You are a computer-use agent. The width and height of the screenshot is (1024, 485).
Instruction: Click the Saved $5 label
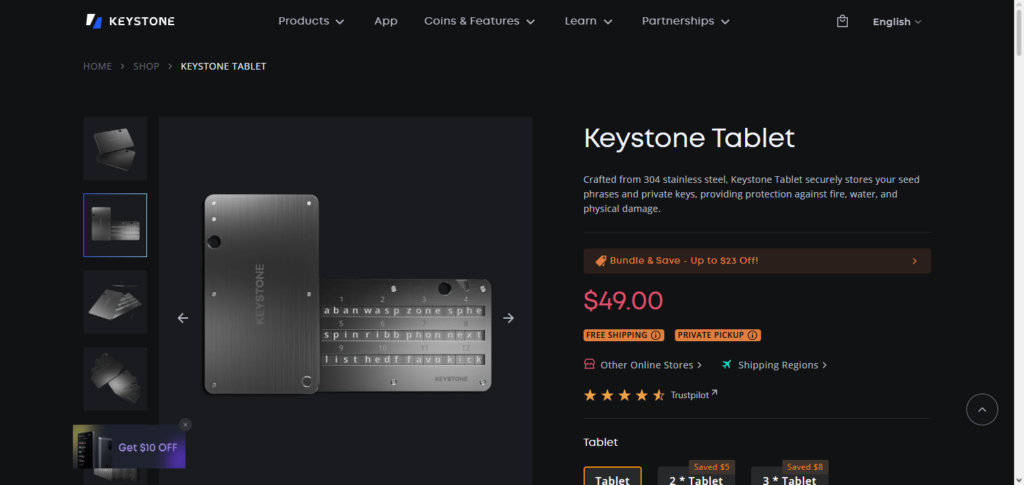pos(712,467)
